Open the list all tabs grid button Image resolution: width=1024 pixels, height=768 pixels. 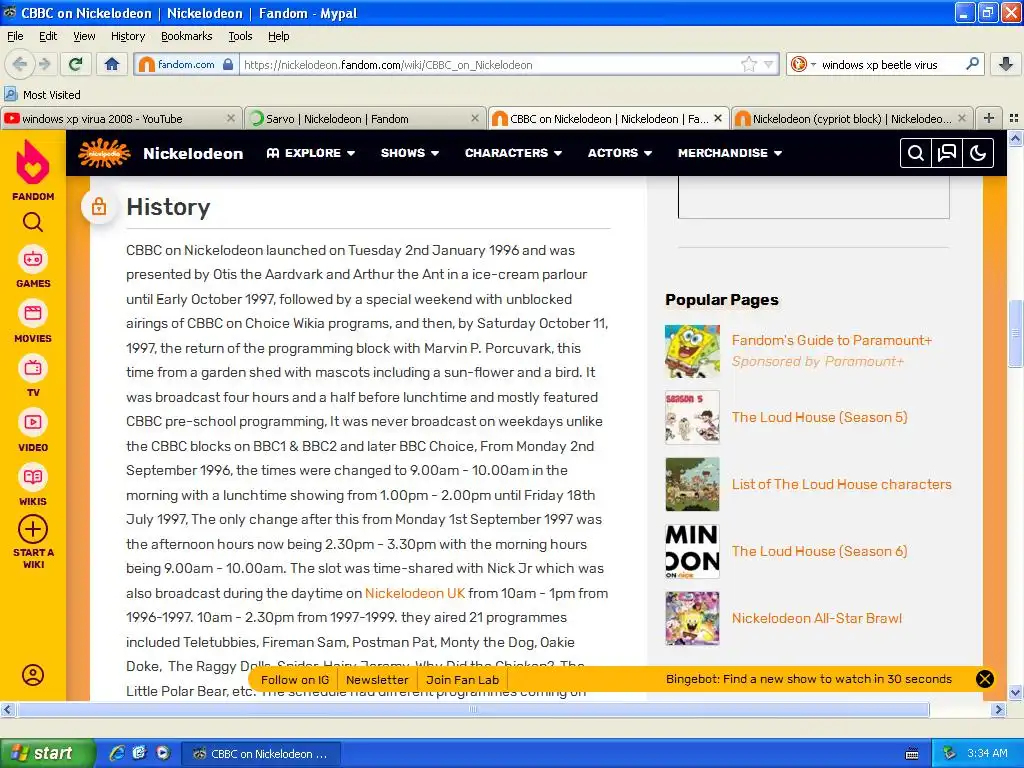tap(1014, 118)
